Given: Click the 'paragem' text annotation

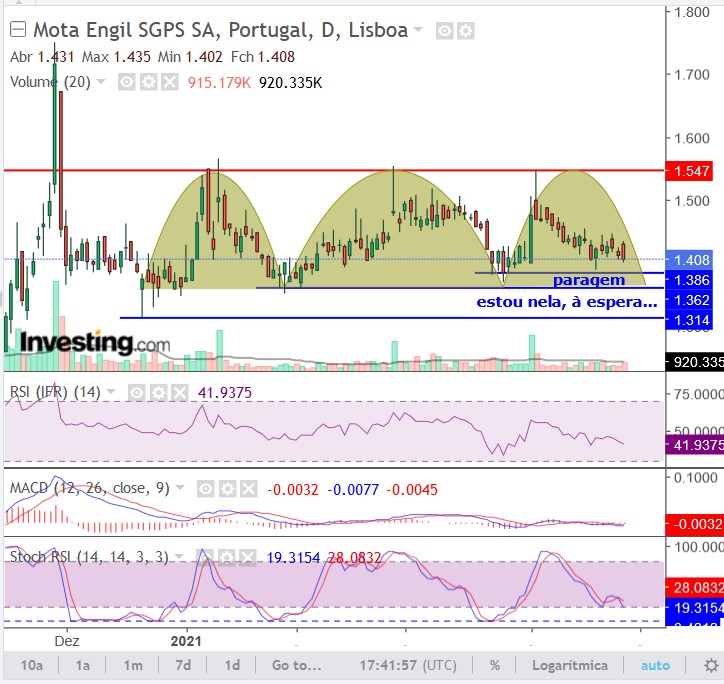Looking at the screenshot, I should pyautogui.click(x=589, y=280).
